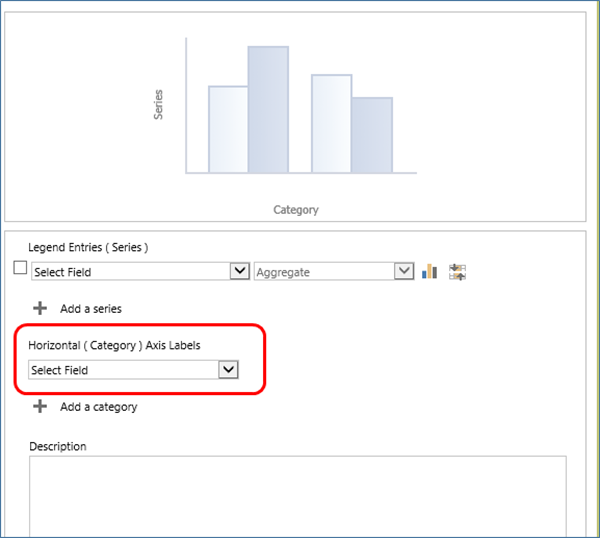Click the top/bottom rules icon

click(458, 271)
